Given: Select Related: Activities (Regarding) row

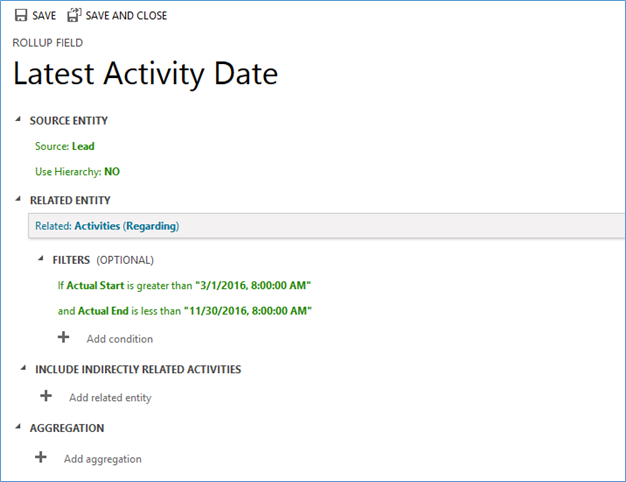Looking at the screenshot, I should pyautogui.click(x=327, y=226).
